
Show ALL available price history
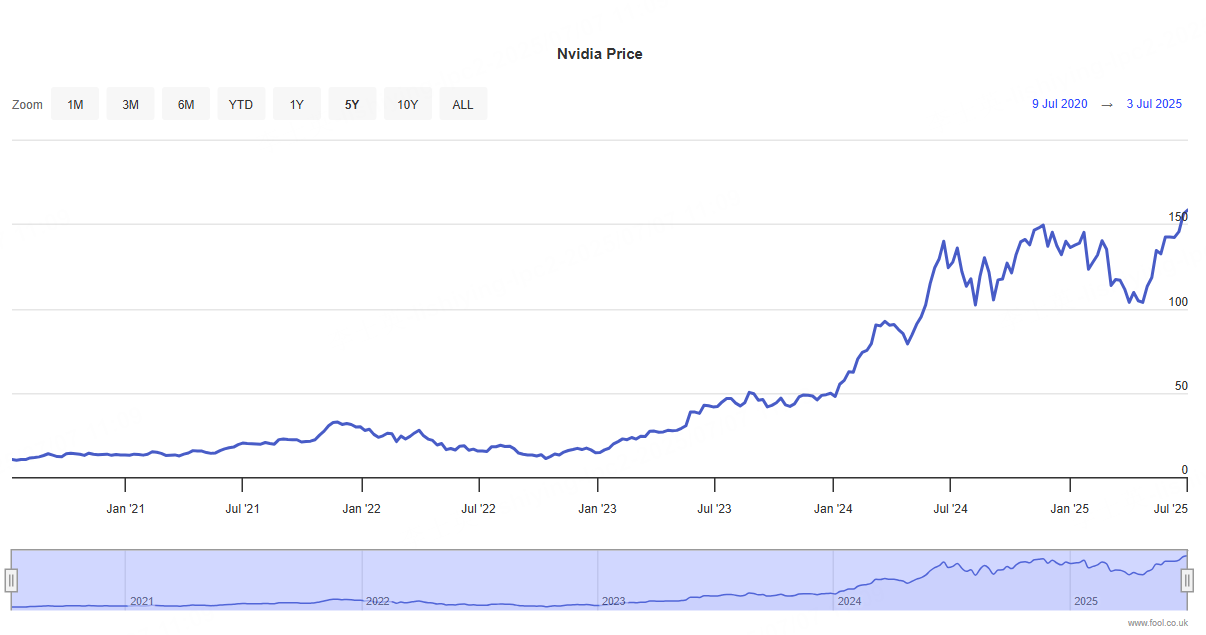click(463, 104)
